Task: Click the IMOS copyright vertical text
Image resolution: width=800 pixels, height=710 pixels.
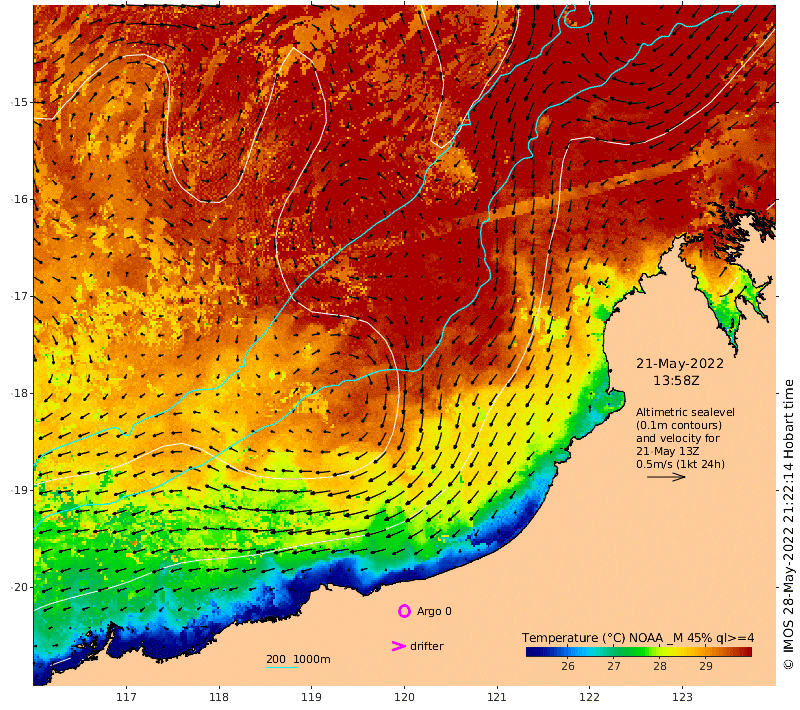Action: point(789,524)
